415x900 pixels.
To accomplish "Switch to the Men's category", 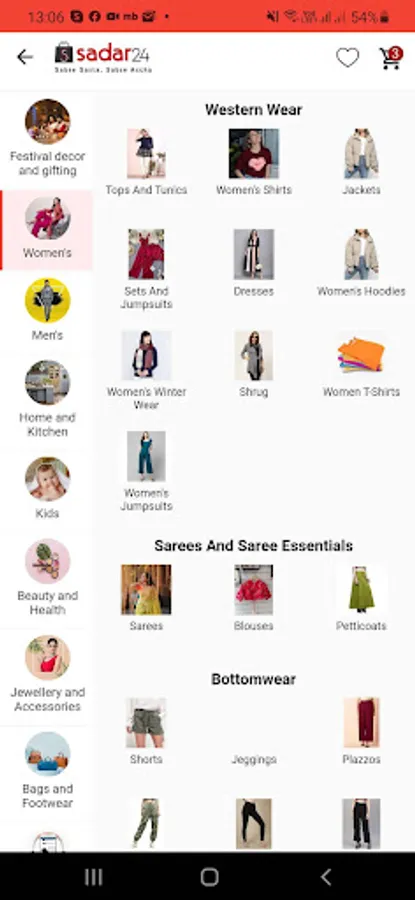I will [47, 310].
